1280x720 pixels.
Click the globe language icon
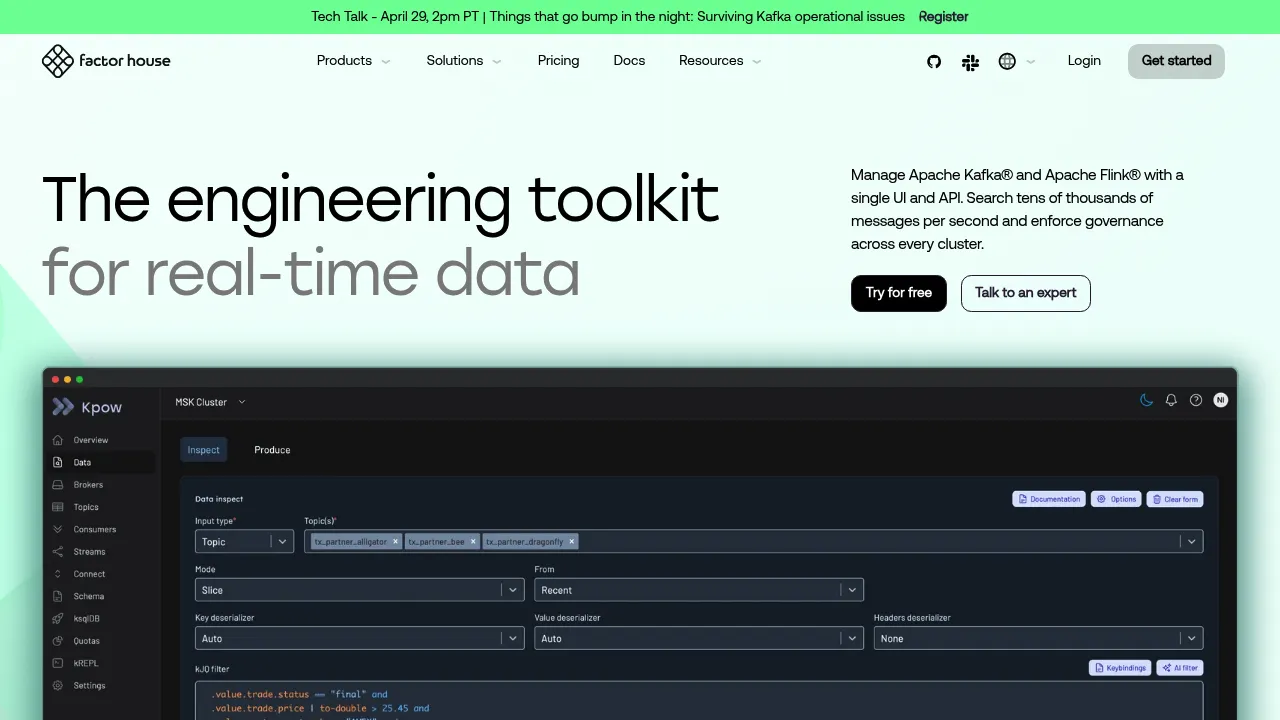pyautogui.click(x=1007, y=61)
